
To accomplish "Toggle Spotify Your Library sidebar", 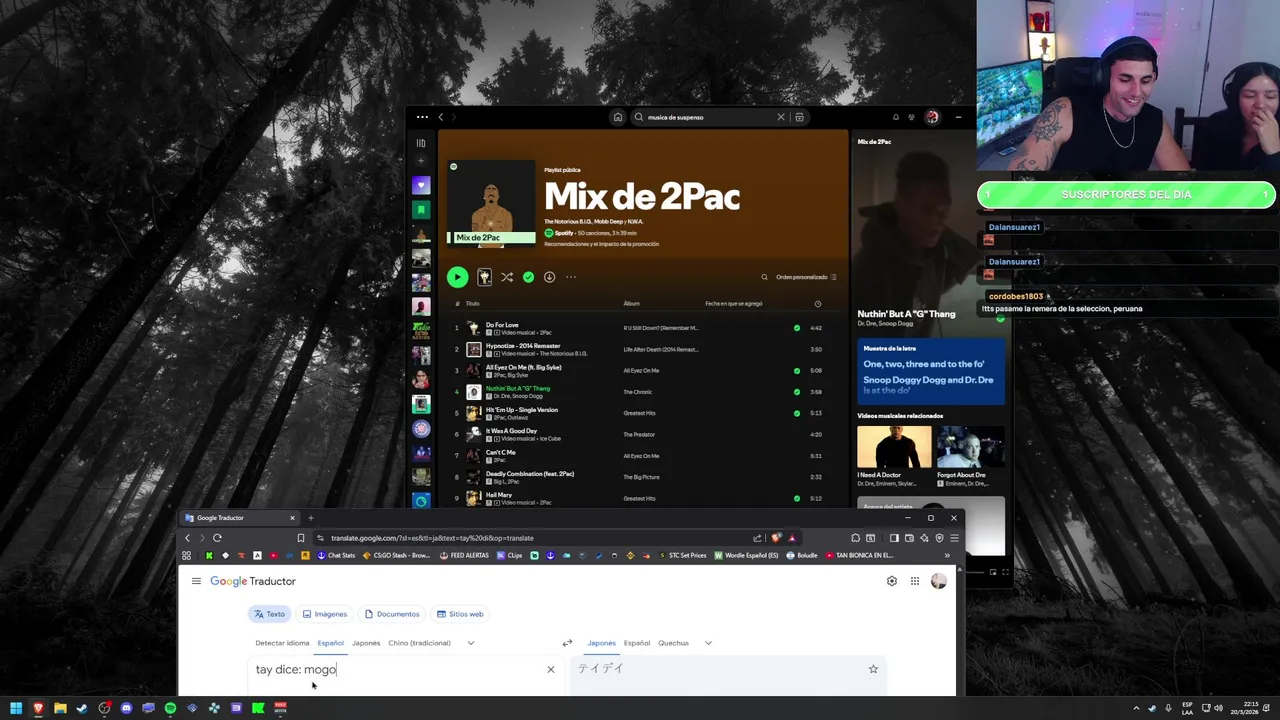I will 421,143.
